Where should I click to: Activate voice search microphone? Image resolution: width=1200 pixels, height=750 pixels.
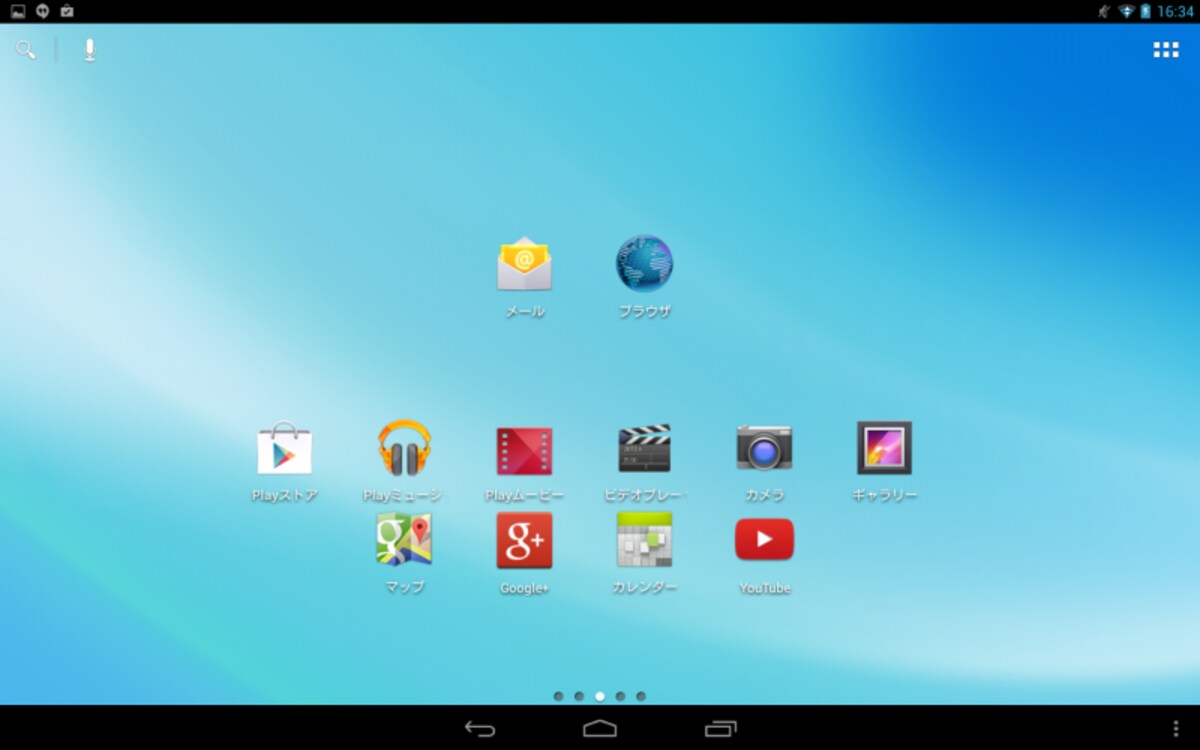tap(89, 50)
